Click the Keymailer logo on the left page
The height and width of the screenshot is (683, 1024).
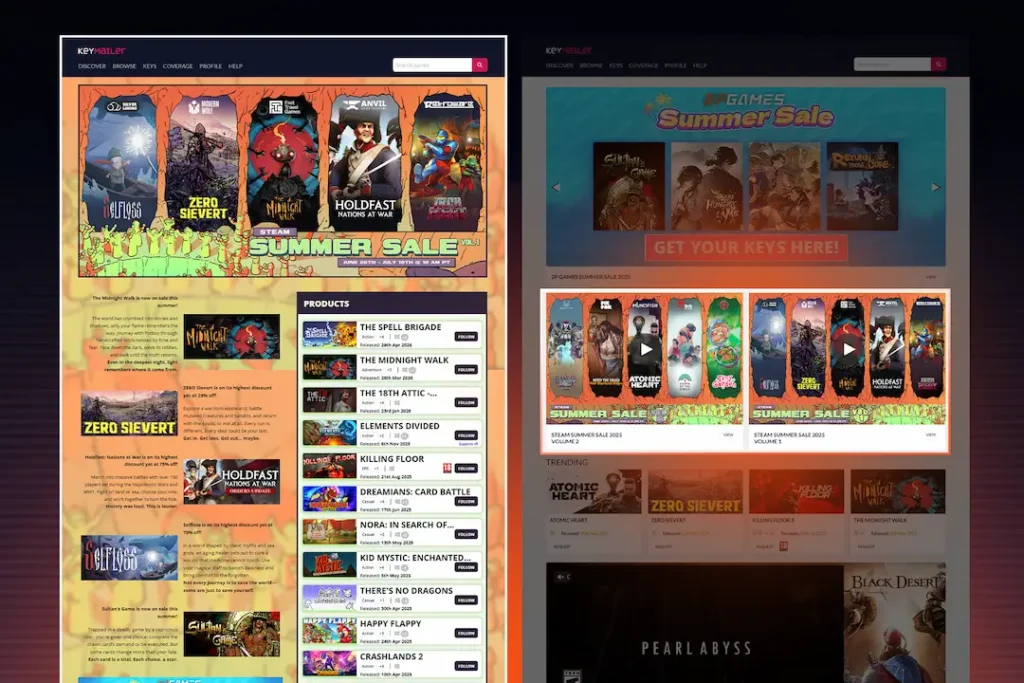coord(101,50)
